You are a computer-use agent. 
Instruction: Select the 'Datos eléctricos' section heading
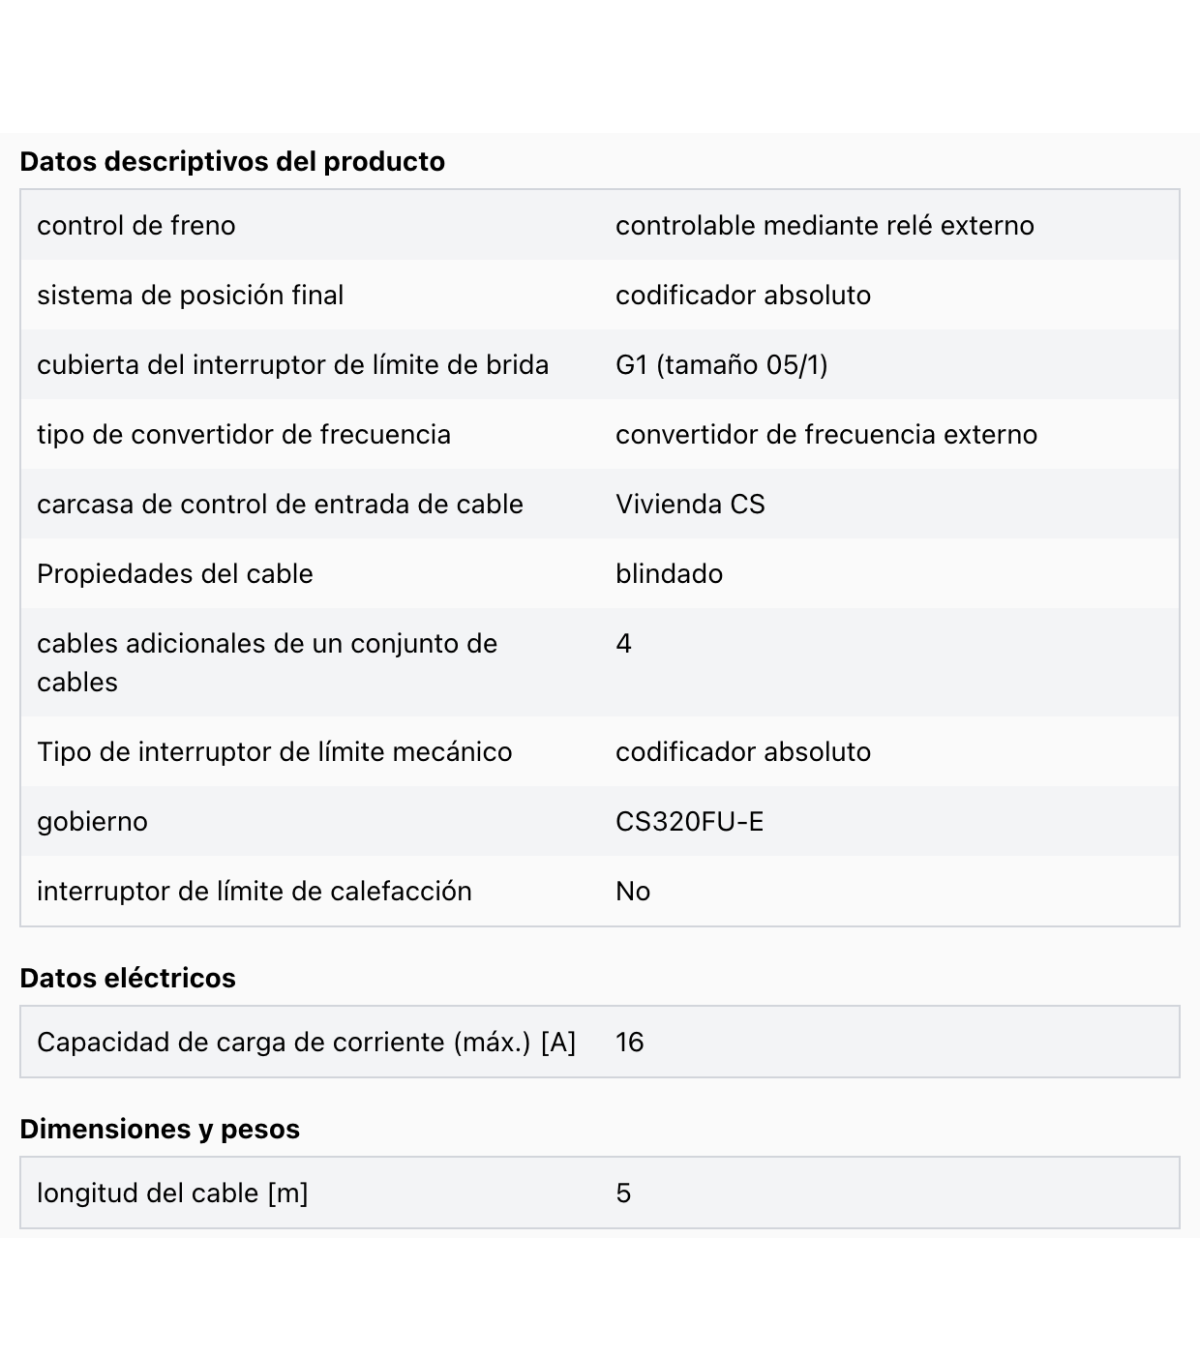[x=128, y=978]
